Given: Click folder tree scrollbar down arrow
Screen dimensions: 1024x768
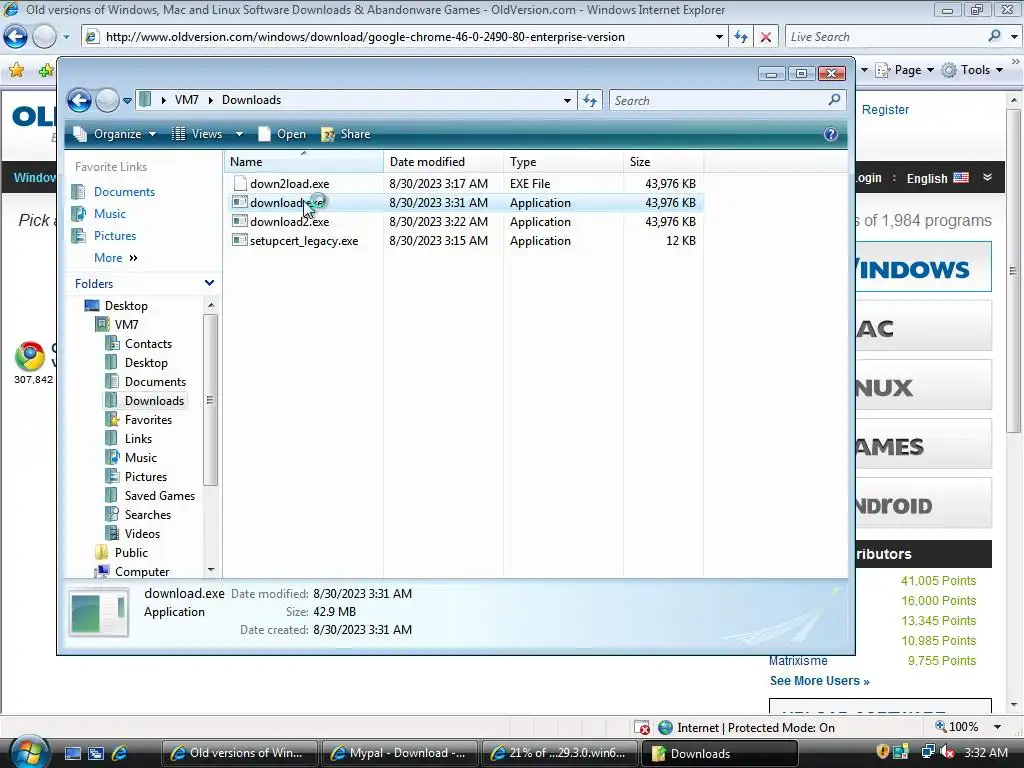Looking at the screenshot, I should 210,570.
